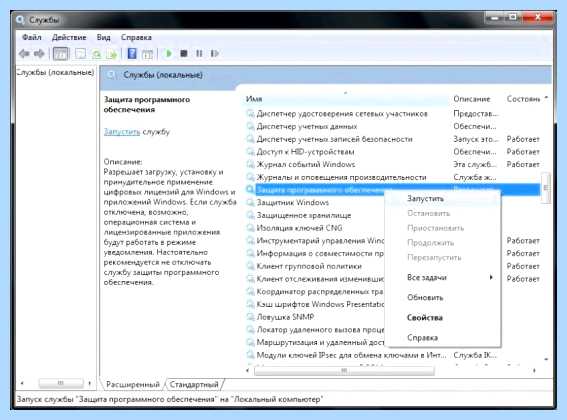Select Диспетчер учетных записей безопасности service
567x420 pixels.
coord(334,139)
